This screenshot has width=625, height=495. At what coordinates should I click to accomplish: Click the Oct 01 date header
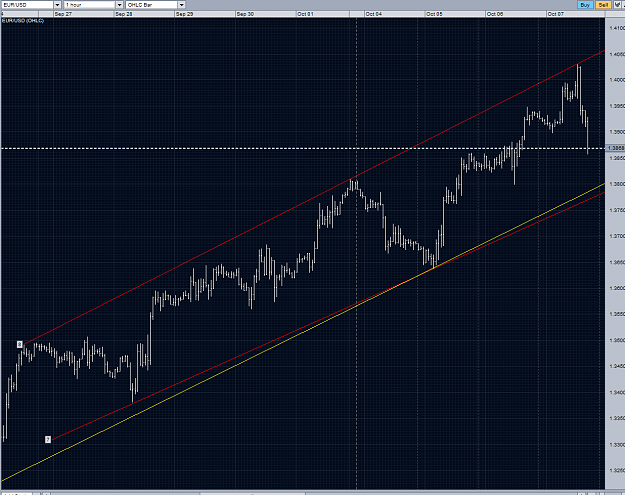(x=323, y=14)
